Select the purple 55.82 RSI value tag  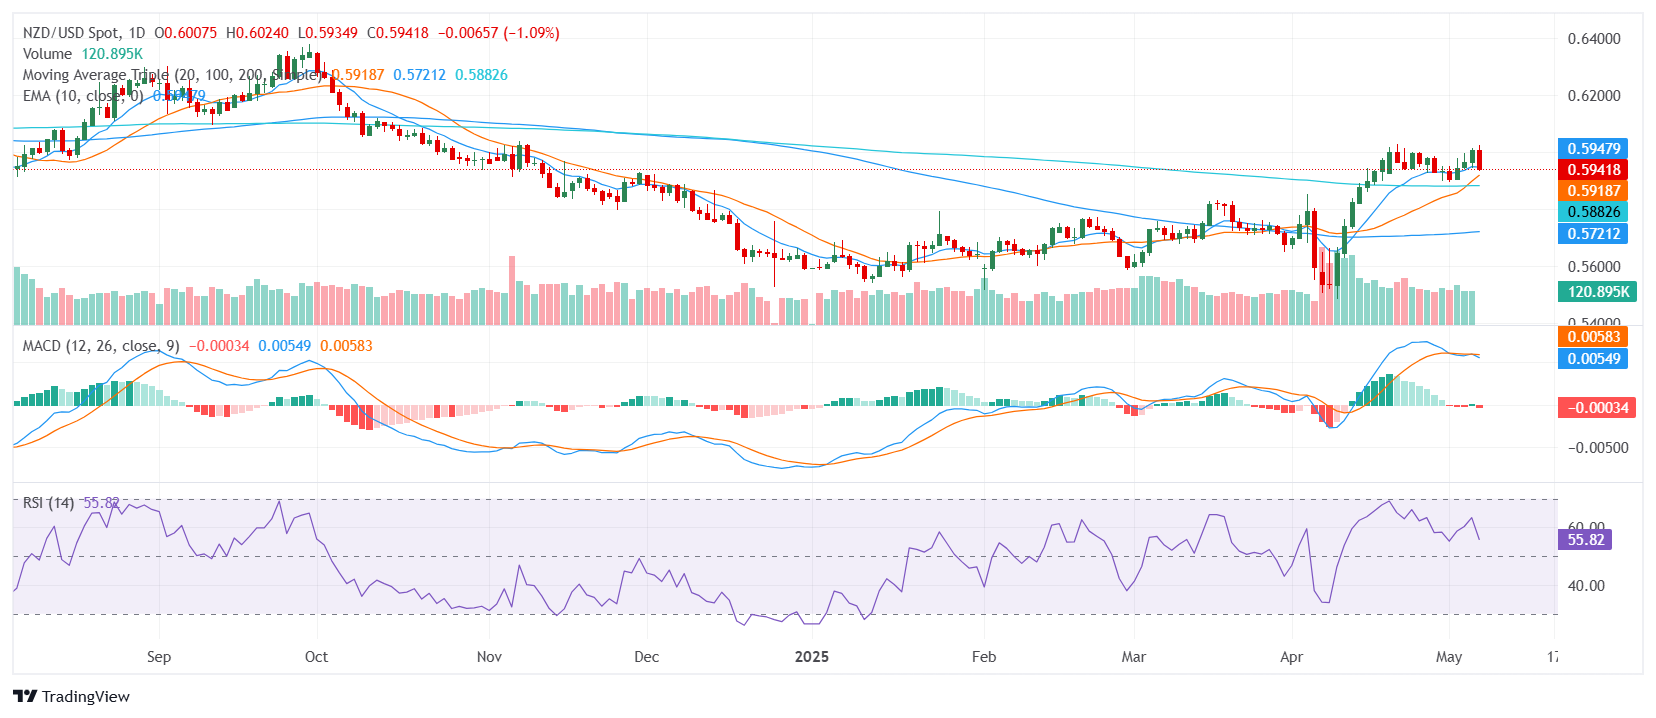1585,540
